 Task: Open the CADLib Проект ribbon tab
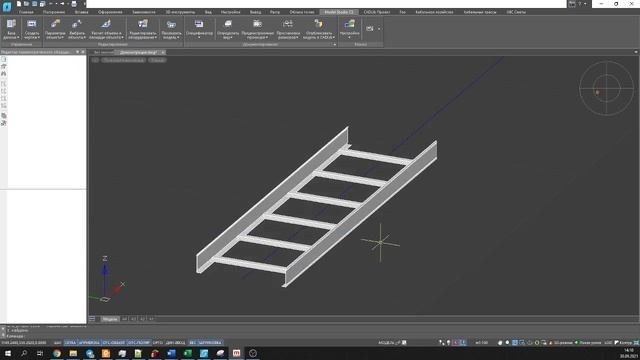[377, 12]
